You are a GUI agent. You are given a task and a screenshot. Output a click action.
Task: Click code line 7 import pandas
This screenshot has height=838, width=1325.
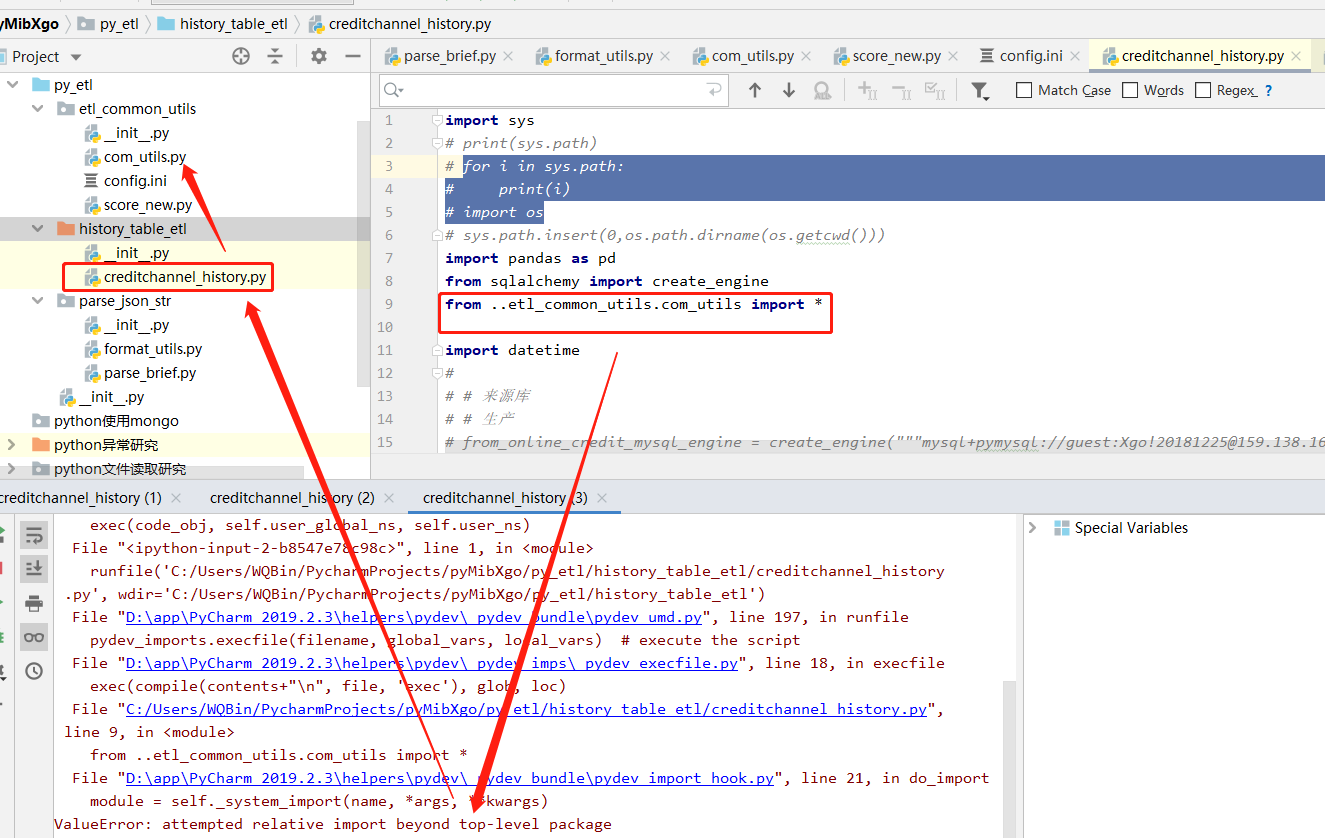pos(530,258)
